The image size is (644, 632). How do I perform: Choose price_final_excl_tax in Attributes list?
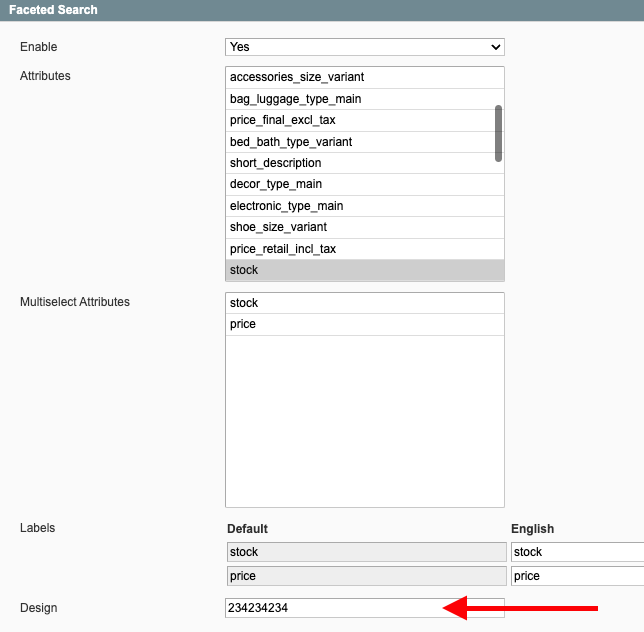(361, 120)
